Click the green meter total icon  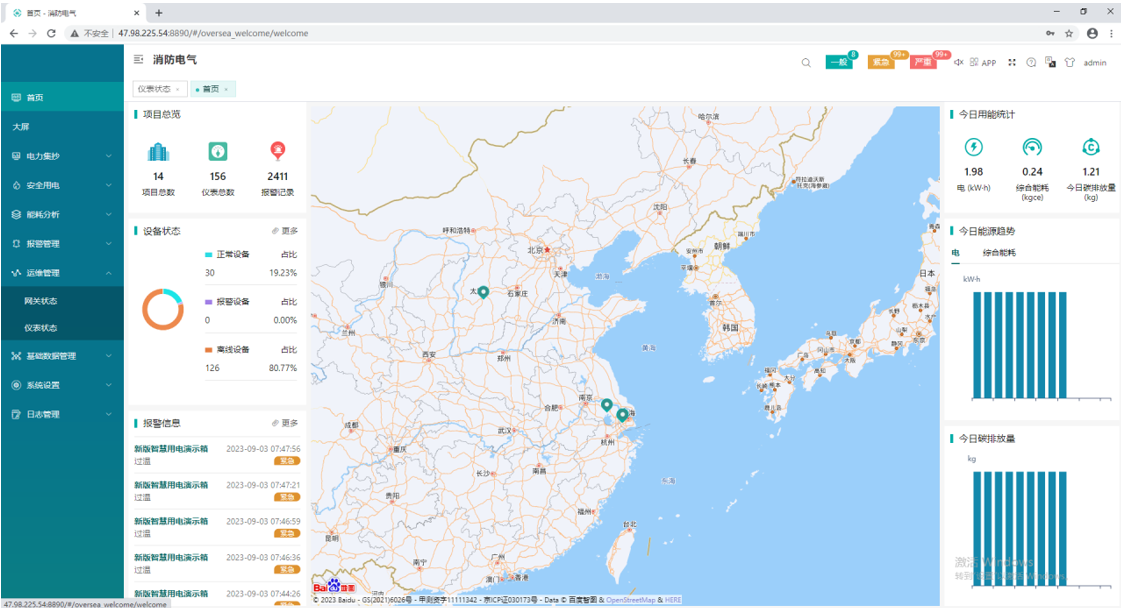(217, 151)
